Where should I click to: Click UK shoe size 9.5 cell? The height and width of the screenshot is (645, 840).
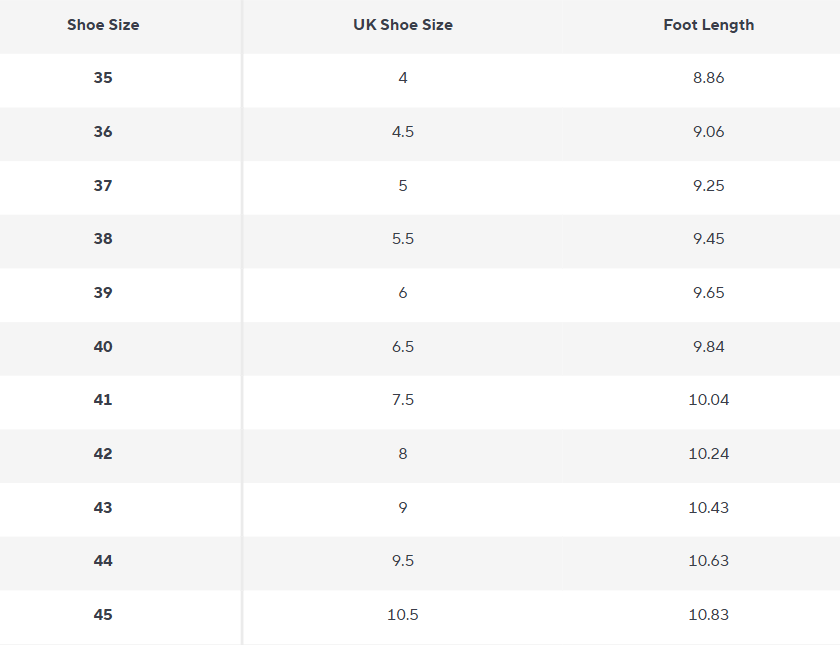[403, 561]
